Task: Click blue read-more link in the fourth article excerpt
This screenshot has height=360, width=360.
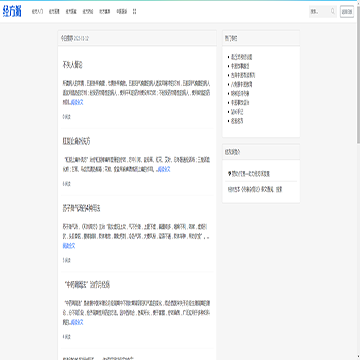Action: [x=77, y=322]
